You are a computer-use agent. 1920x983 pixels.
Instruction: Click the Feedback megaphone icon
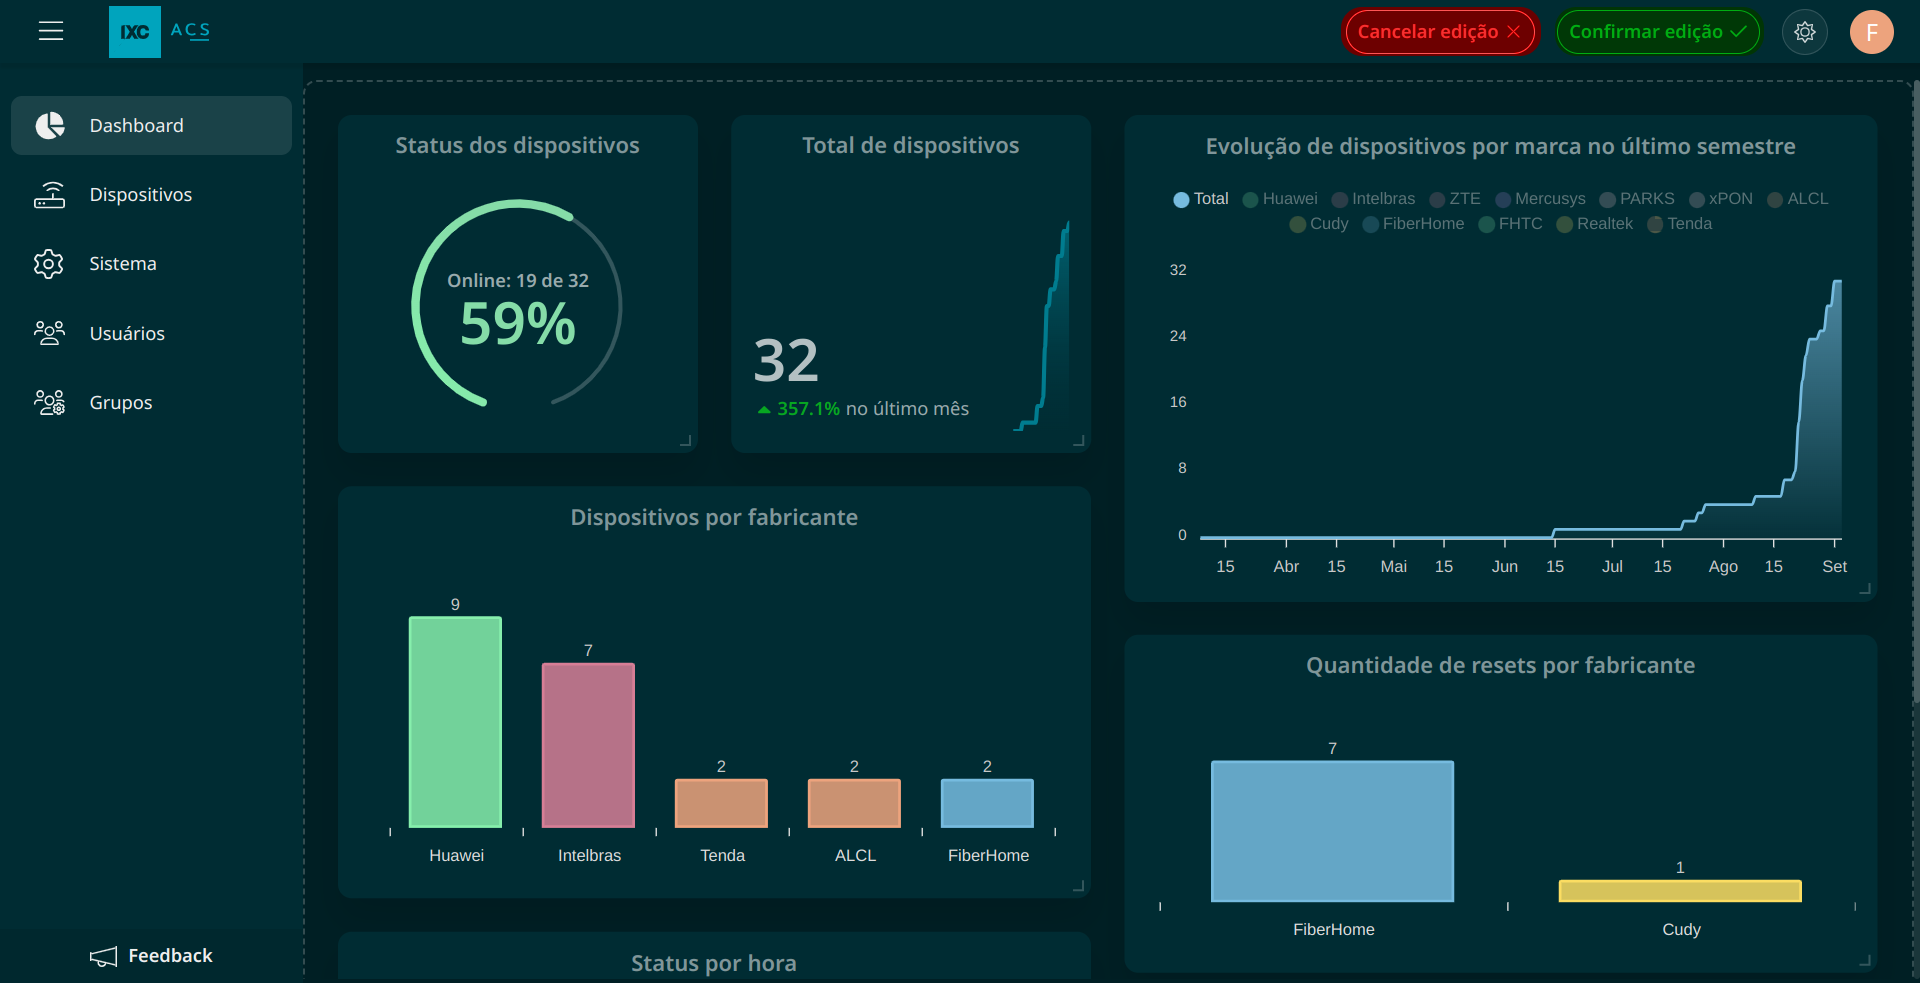tap(103, 956)
